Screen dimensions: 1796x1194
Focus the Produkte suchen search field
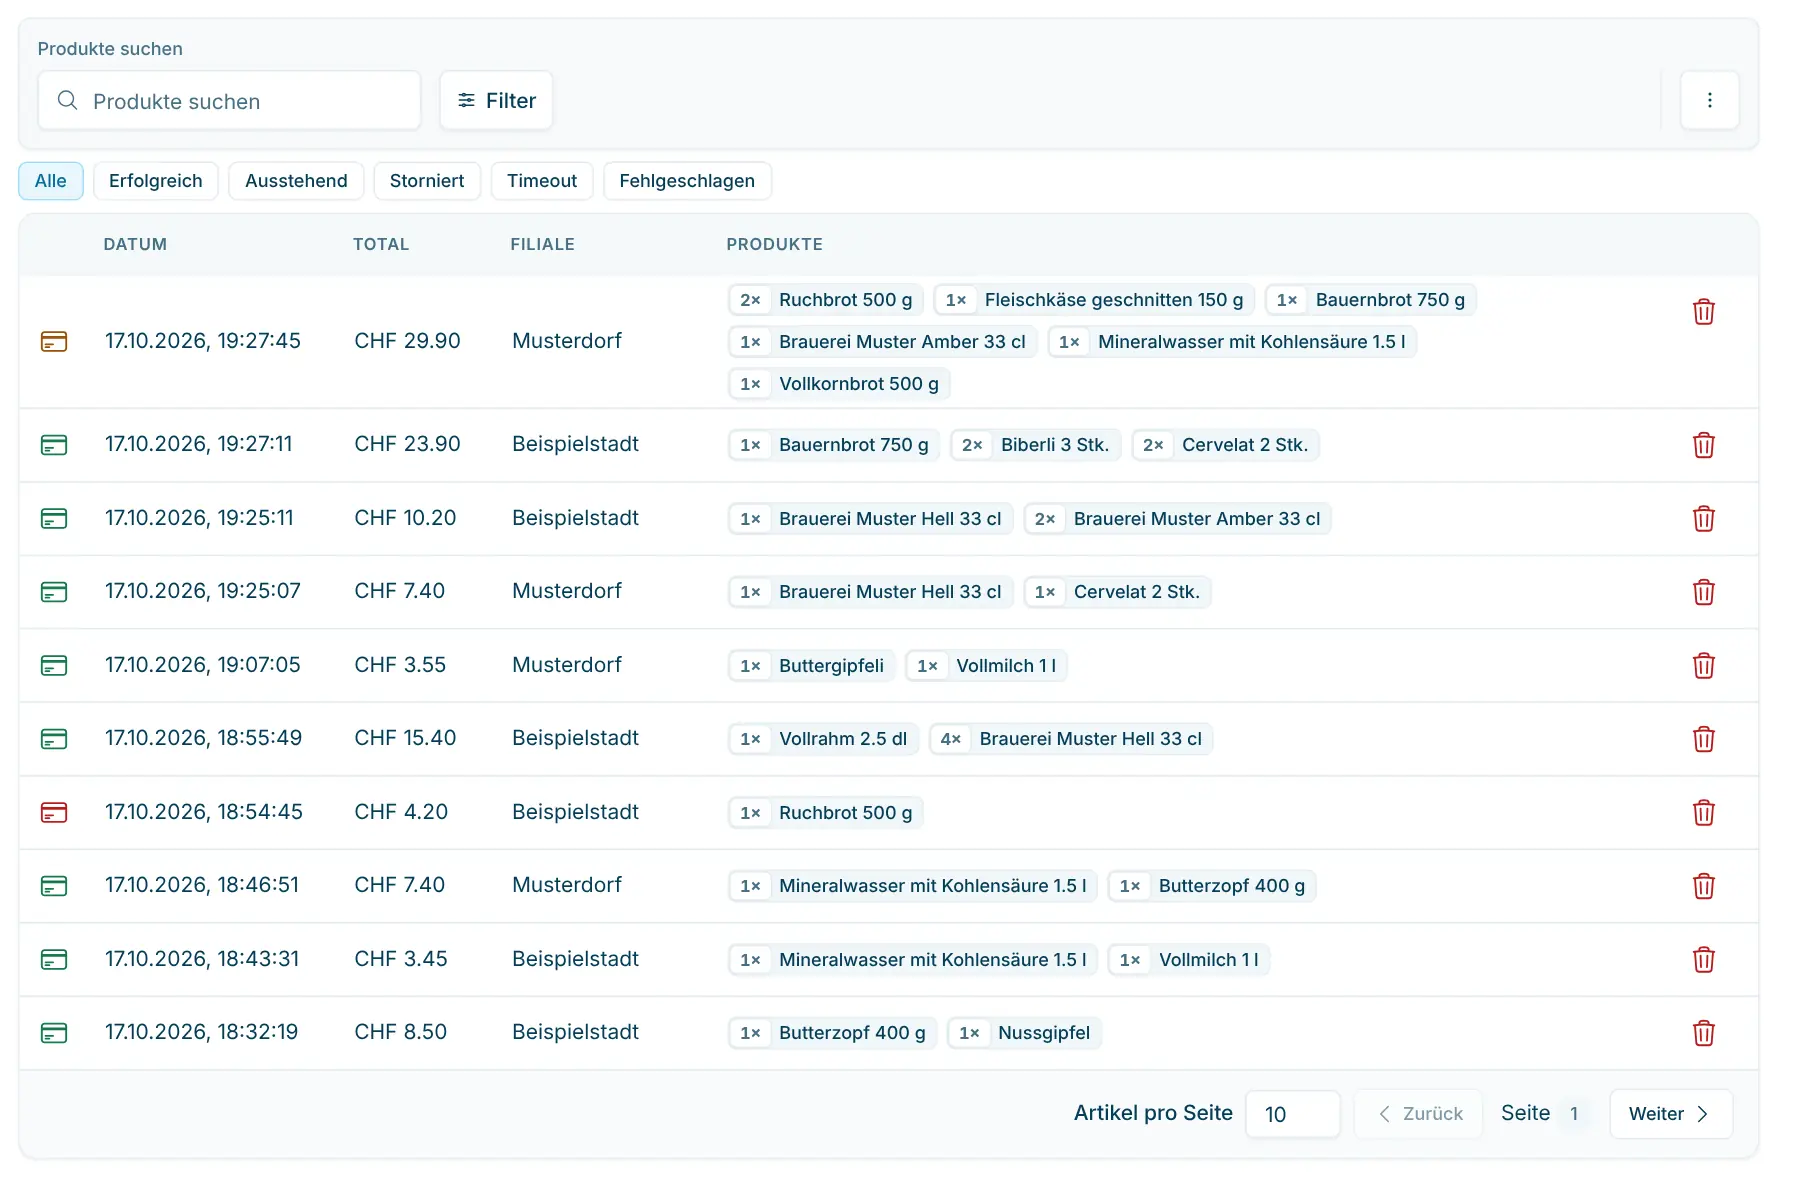229,100
